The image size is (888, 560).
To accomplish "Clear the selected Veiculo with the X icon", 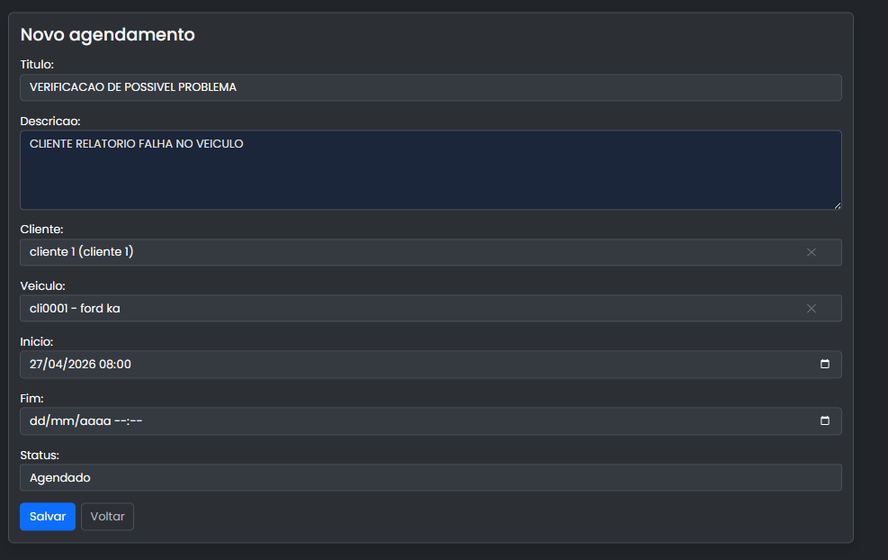I will (x=811, y=309).
